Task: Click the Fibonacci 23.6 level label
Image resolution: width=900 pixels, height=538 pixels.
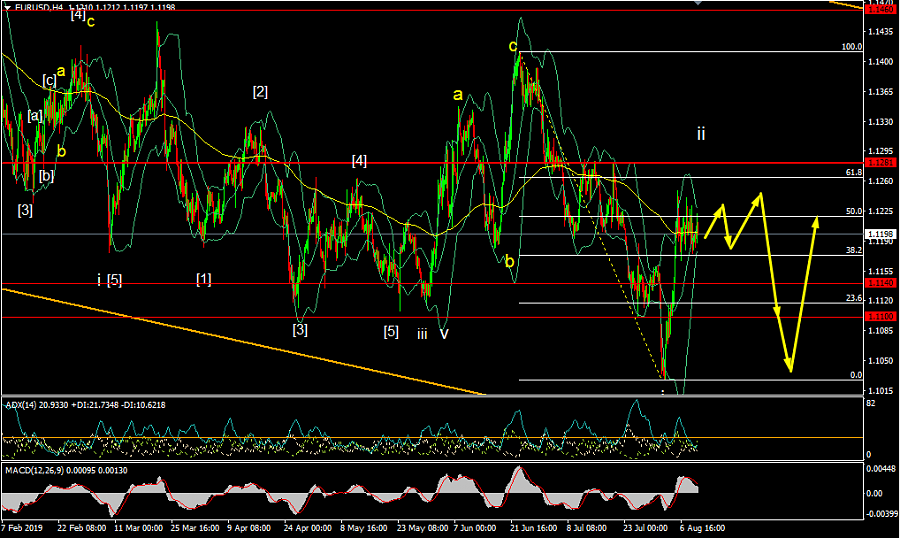Action: [x=853, y=298]
